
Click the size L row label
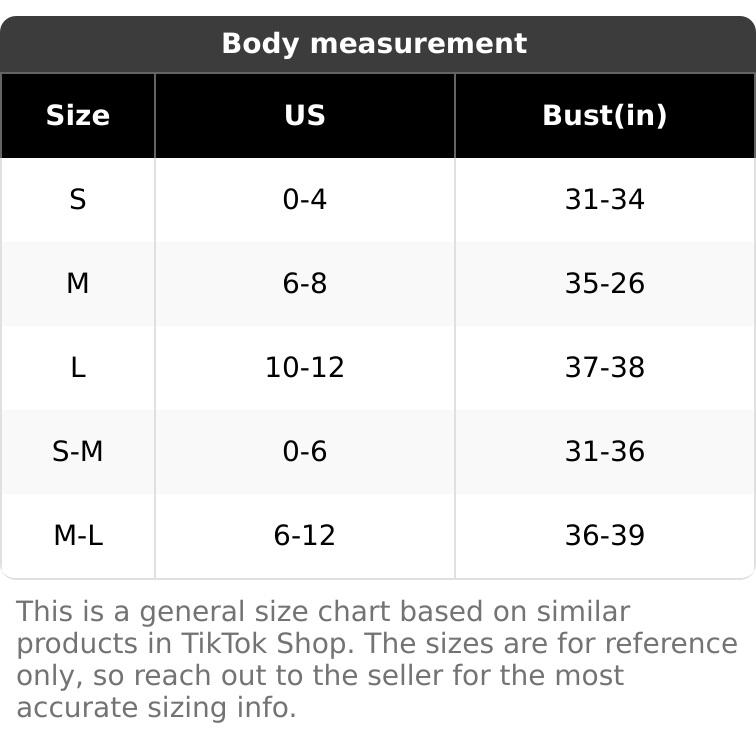[x=78, y=368]
